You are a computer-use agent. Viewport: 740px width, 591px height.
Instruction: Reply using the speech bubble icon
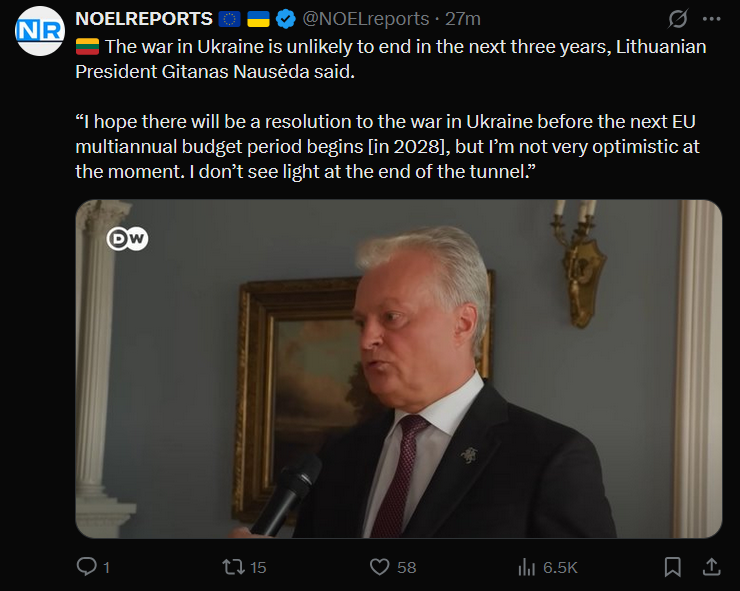click(x=87, y=567)
